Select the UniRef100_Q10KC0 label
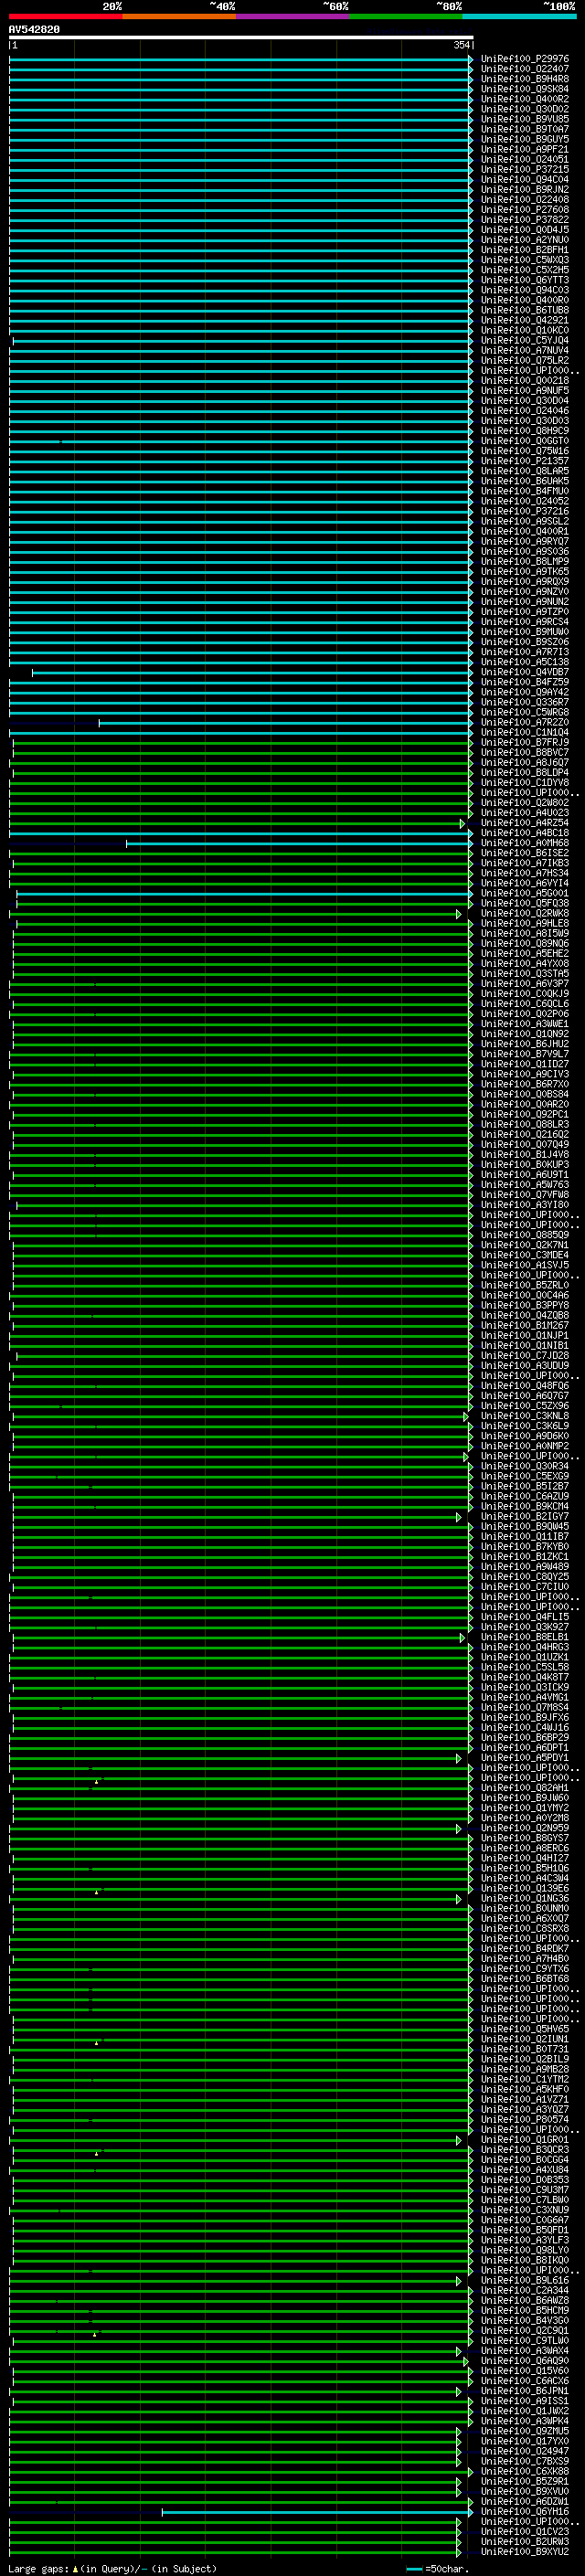585x2576 pixels. click(x=525, y=330)
